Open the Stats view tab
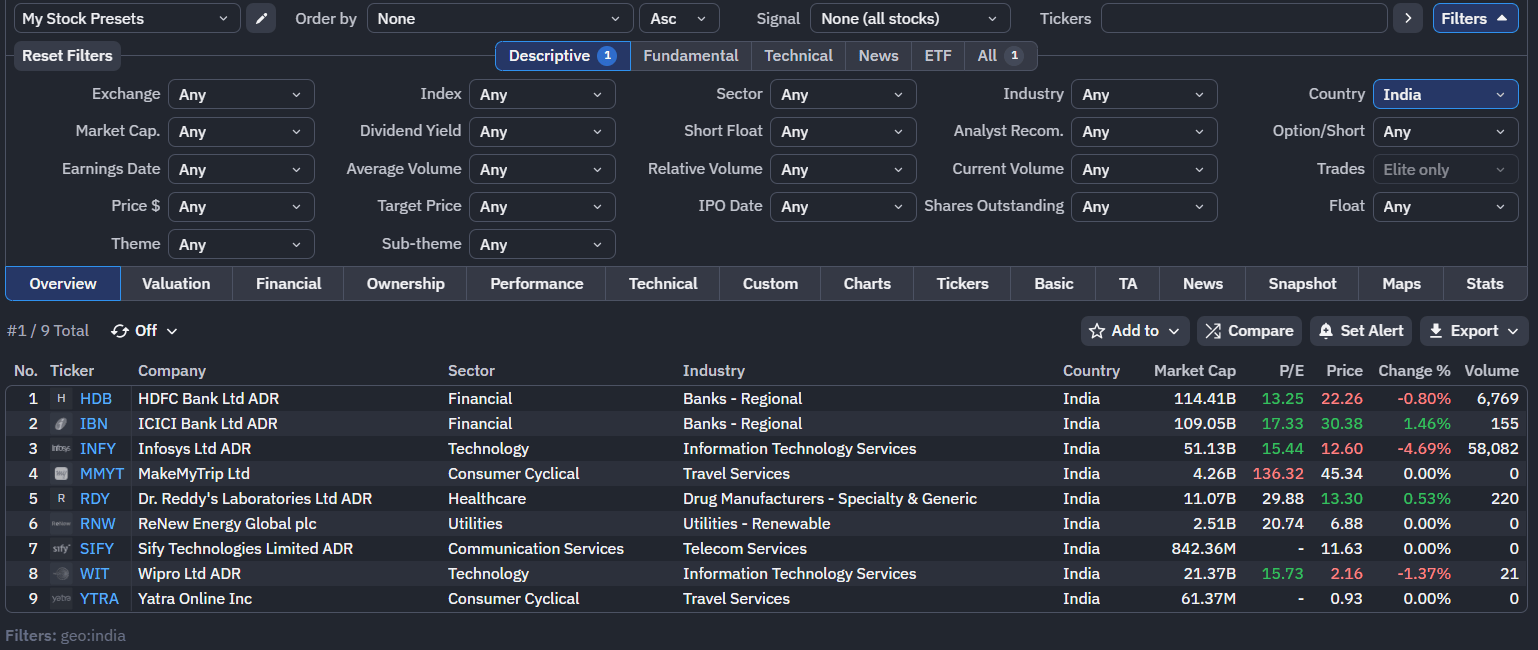This screenshot has height=650, width=1538. (x=1484, y=284)
